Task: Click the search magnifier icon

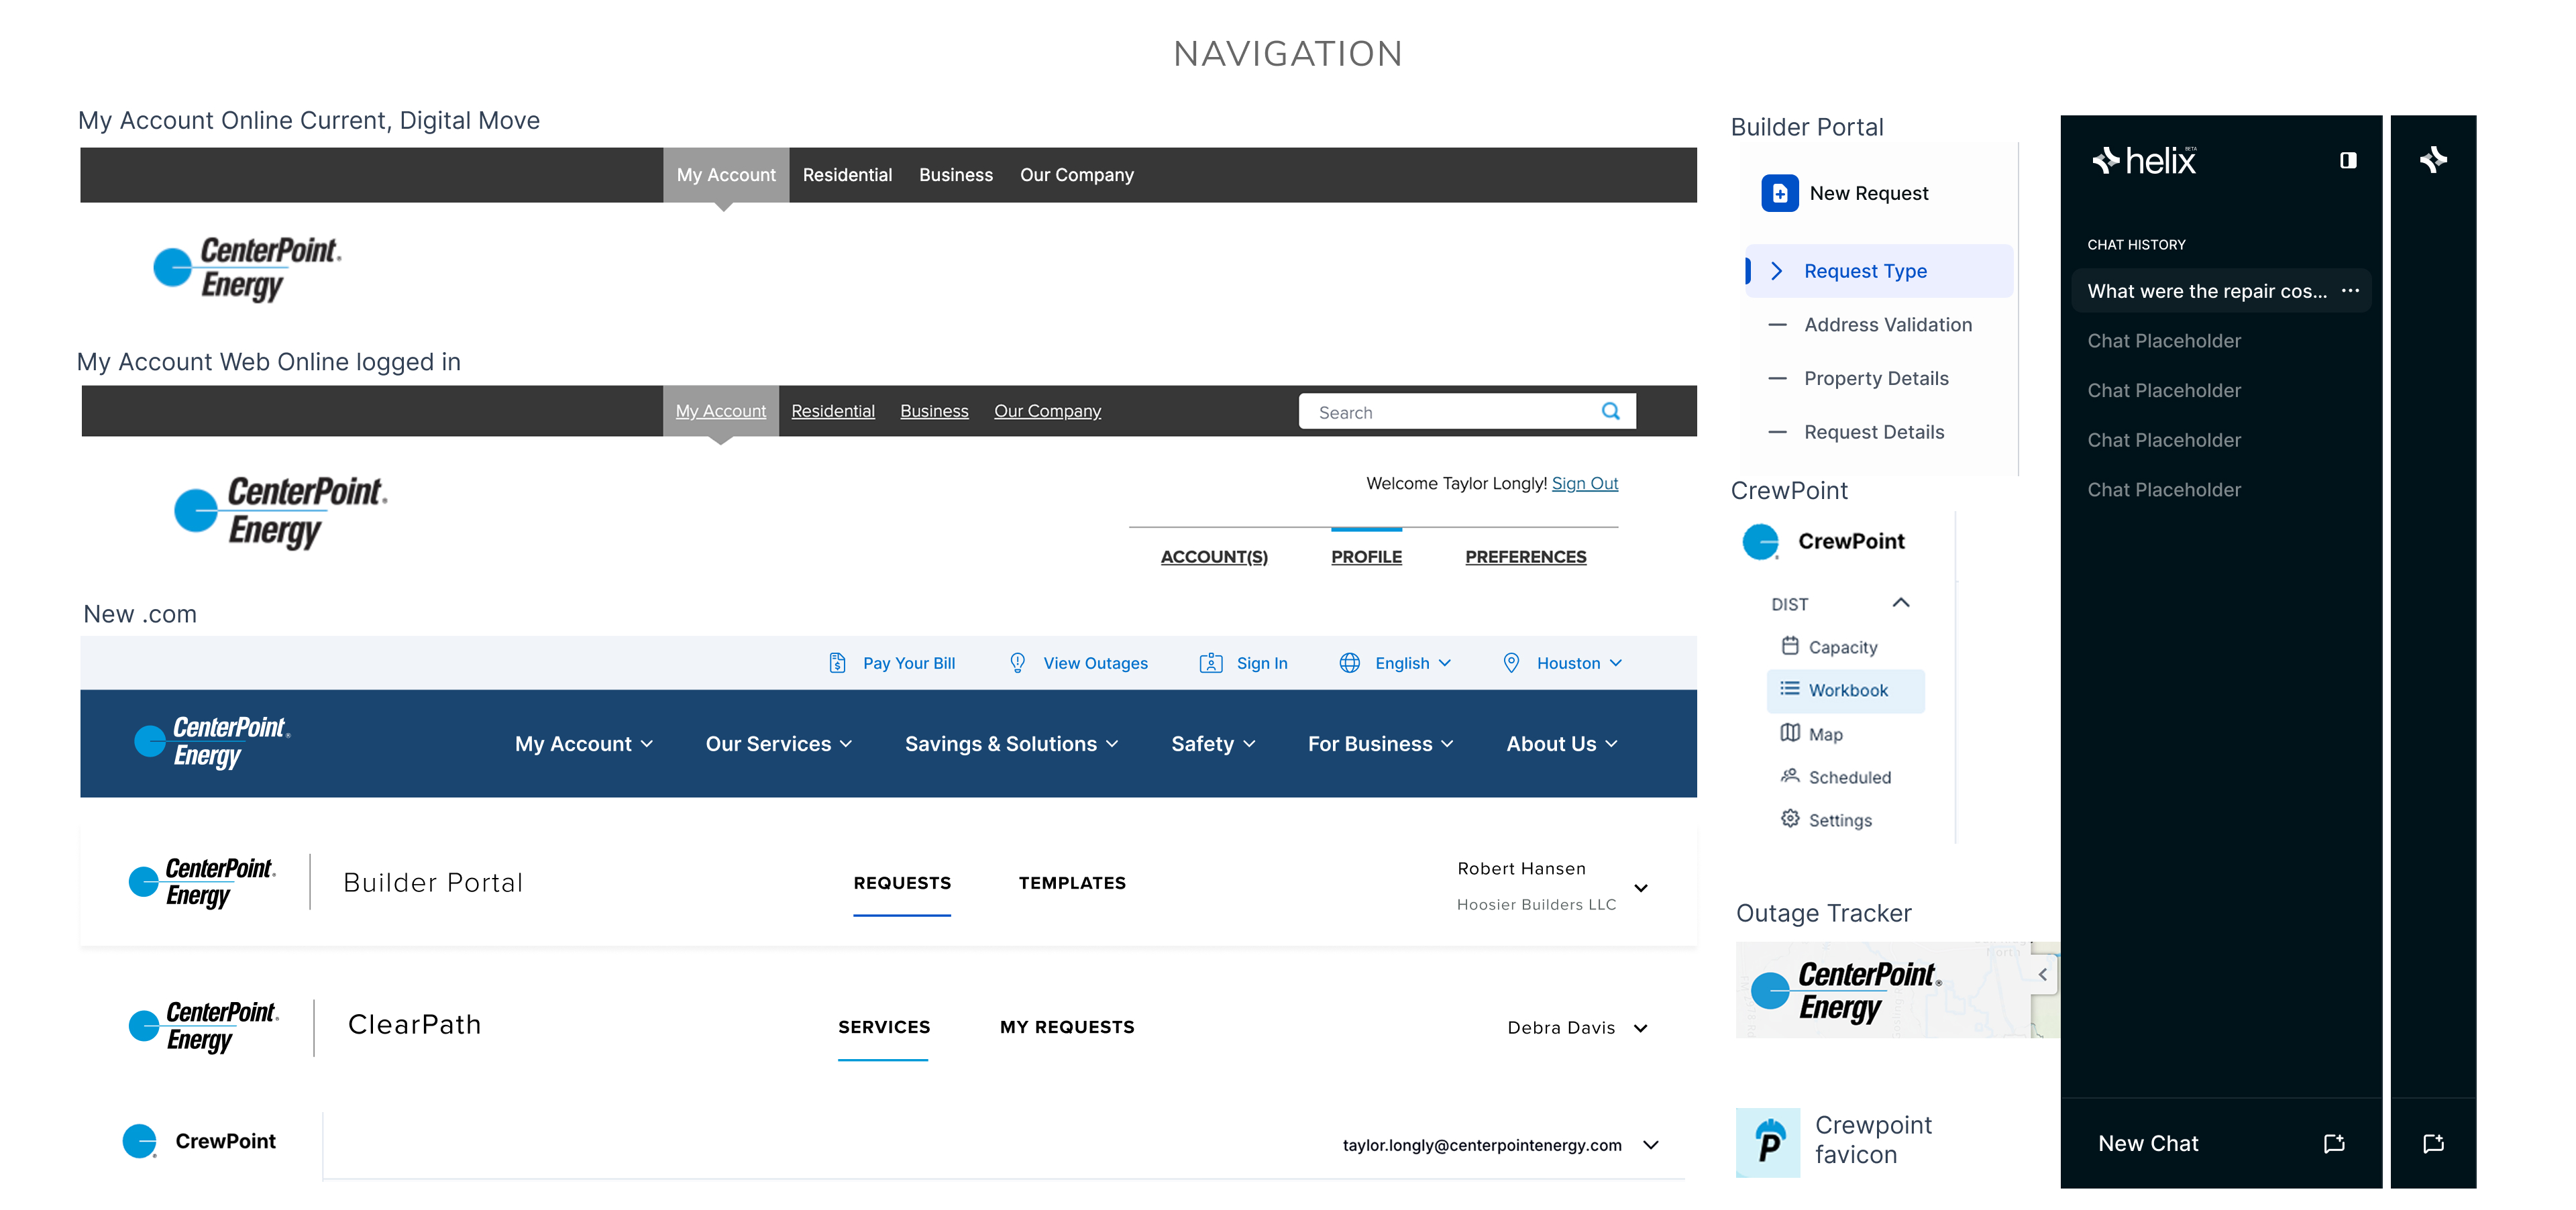Action: click(x=1610, y=411)
